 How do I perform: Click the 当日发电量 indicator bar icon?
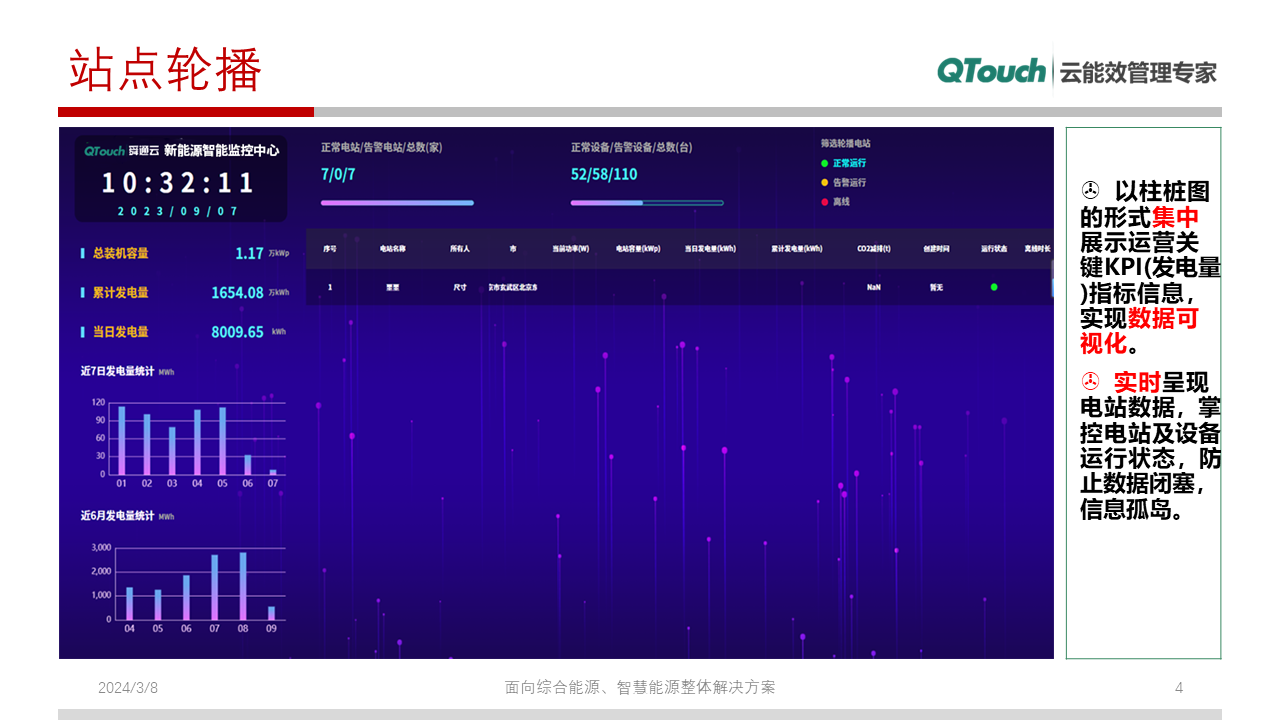82,331
